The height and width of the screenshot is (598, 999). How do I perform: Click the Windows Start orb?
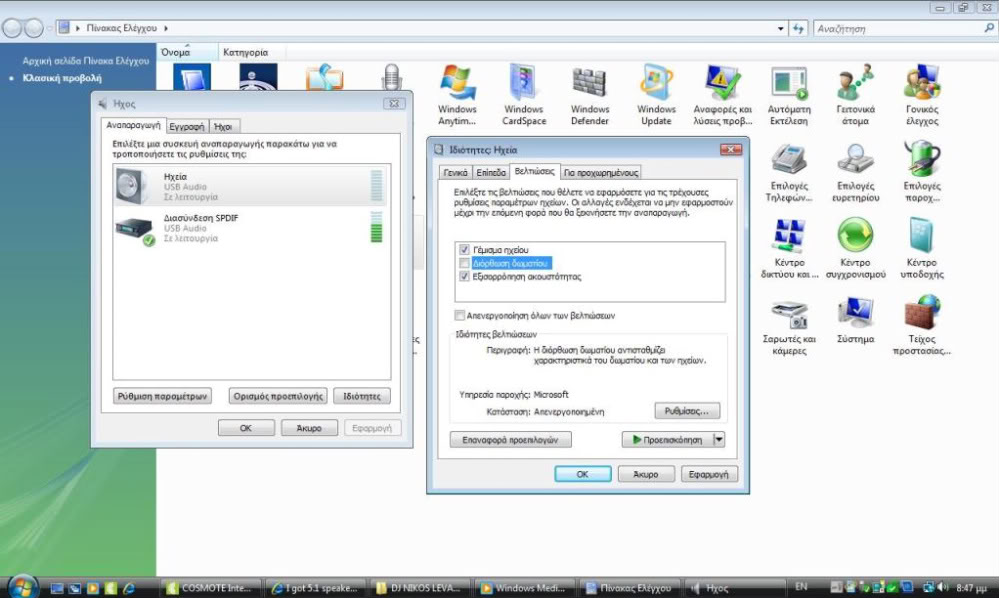tap(22, 587)
